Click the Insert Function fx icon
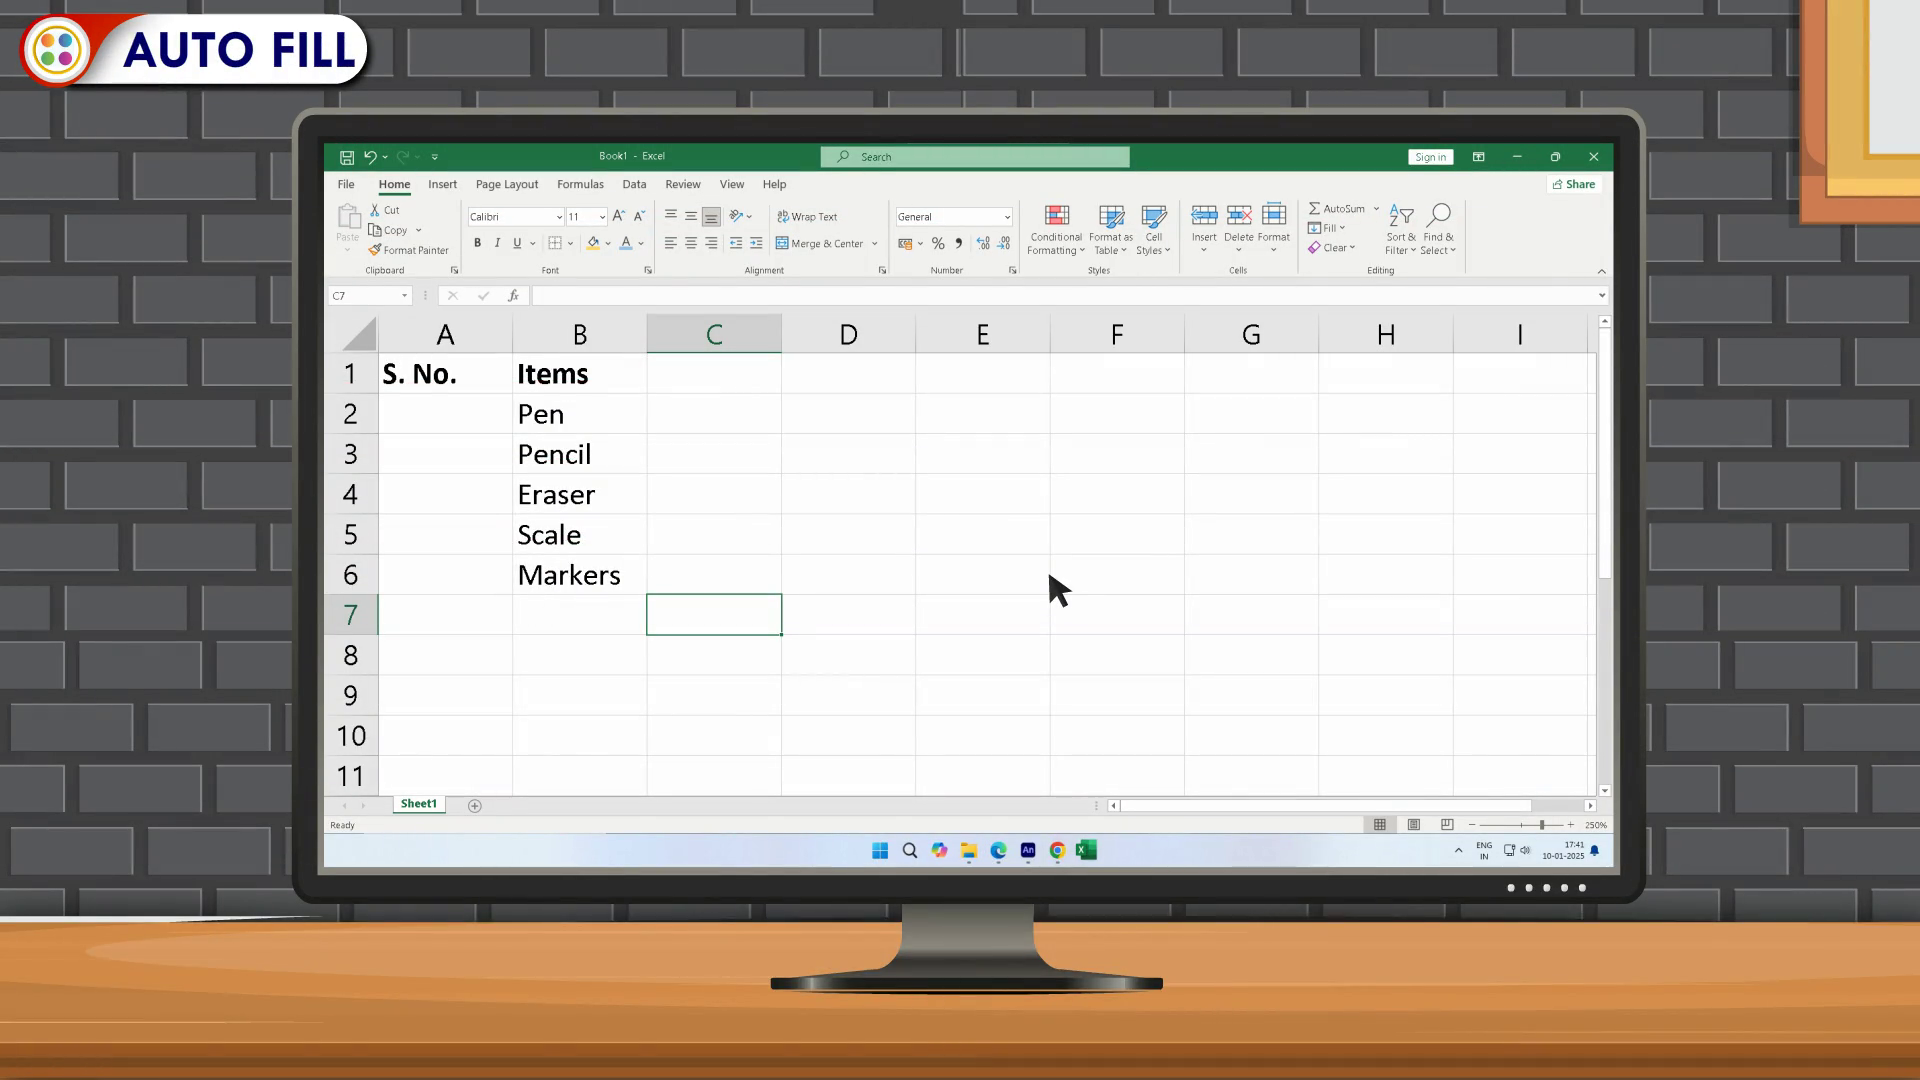This screenshot has width=1920, height=1080. click(513, 296)
